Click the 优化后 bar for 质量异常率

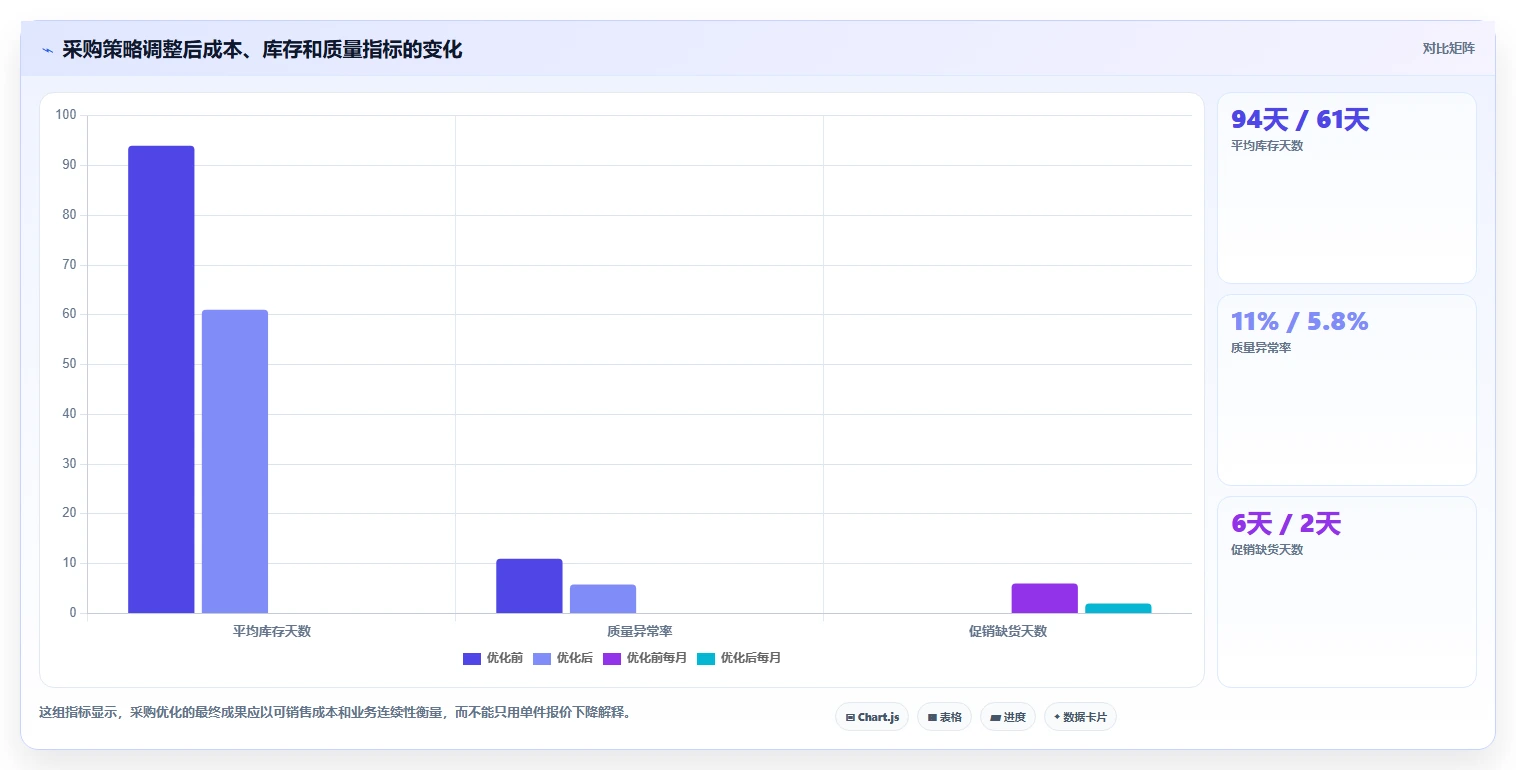pos(603,599)
